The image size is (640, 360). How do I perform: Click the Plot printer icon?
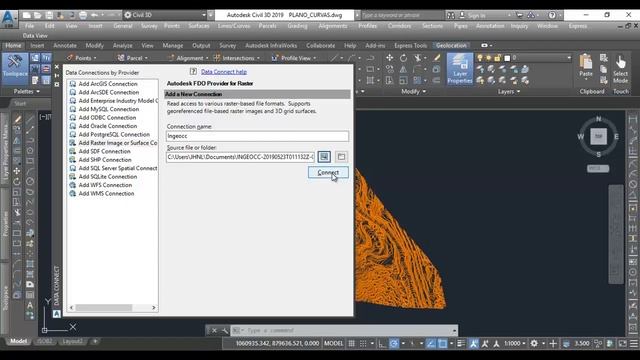coord(83,15)
